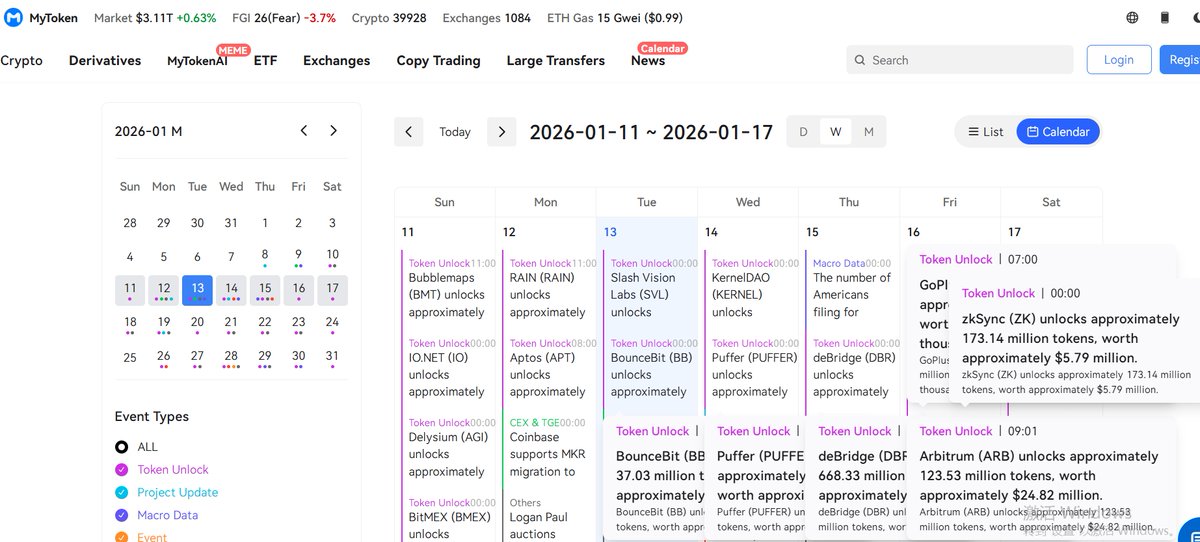This screenshot has width=1200, height=542.
Task: Click the Today button
Action: point(455,132)
